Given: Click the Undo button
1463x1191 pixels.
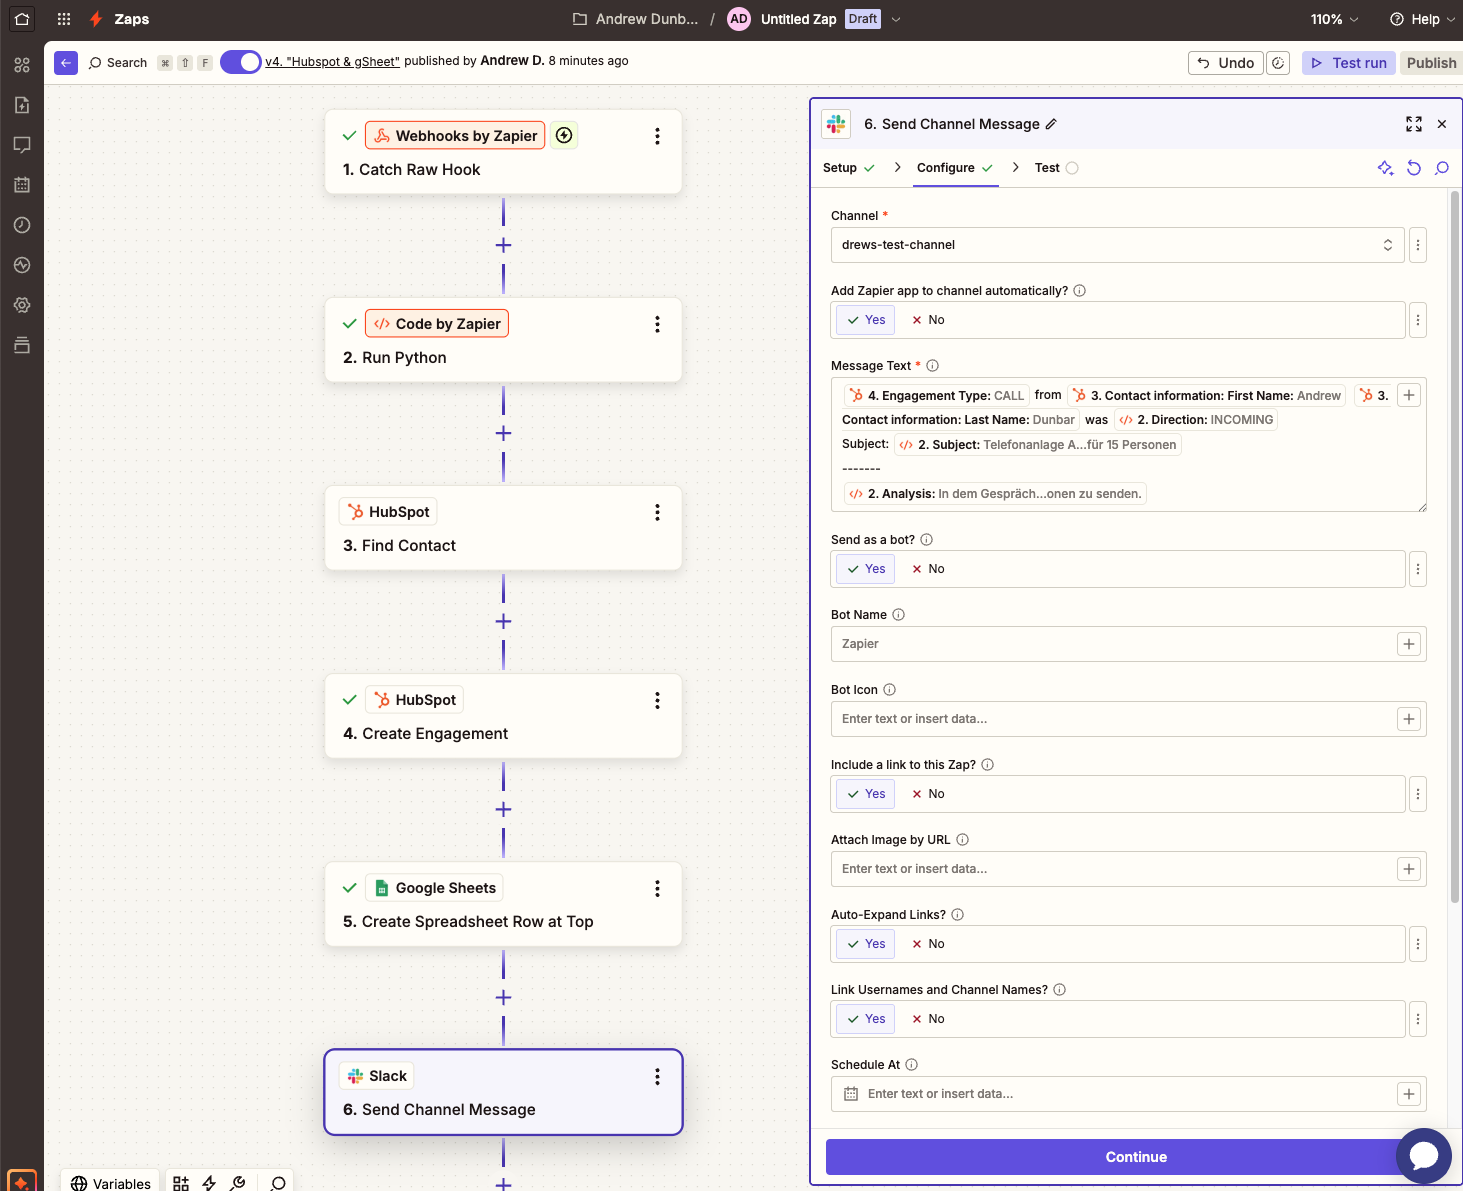Looking at the screenshot, I should point(1226,63).
